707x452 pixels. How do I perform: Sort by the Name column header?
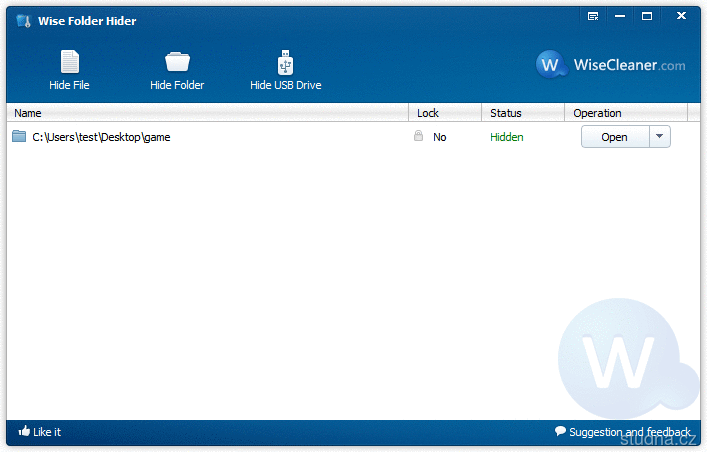pyautogui.click(x=207, y=113)
